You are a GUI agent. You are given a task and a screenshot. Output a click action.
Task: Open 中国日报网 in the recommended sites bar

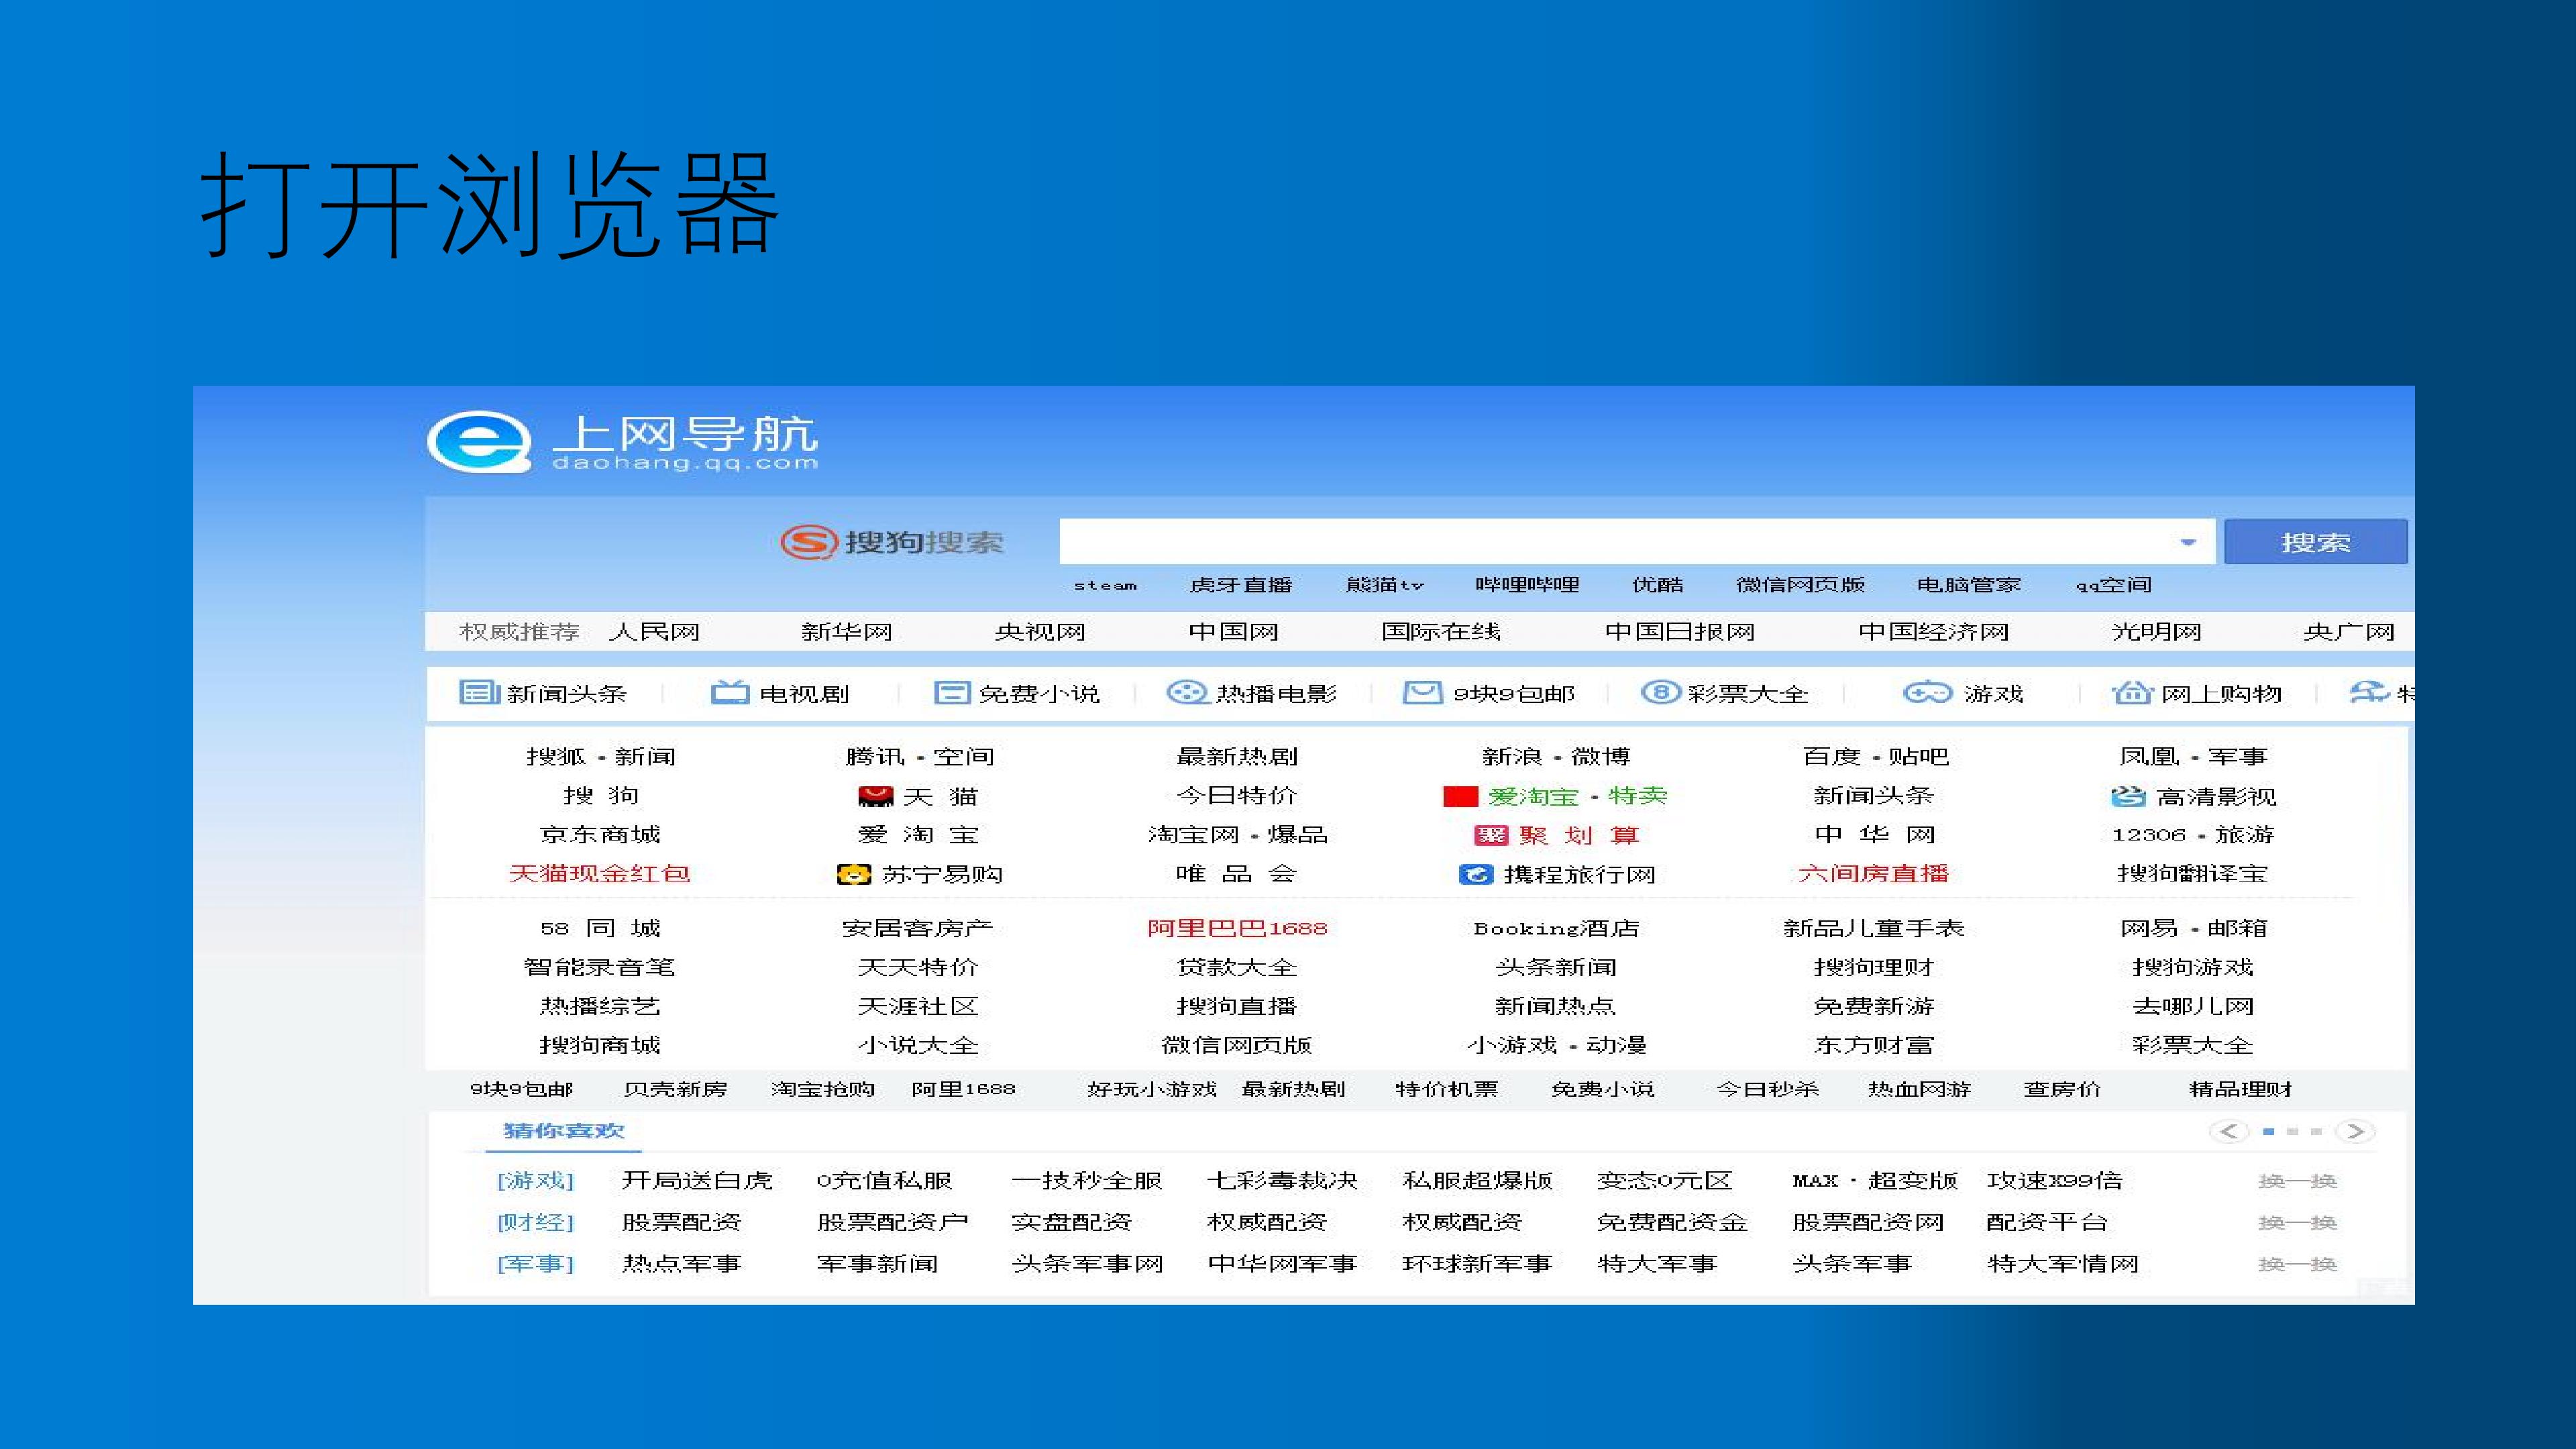[x=1680, y=632]
